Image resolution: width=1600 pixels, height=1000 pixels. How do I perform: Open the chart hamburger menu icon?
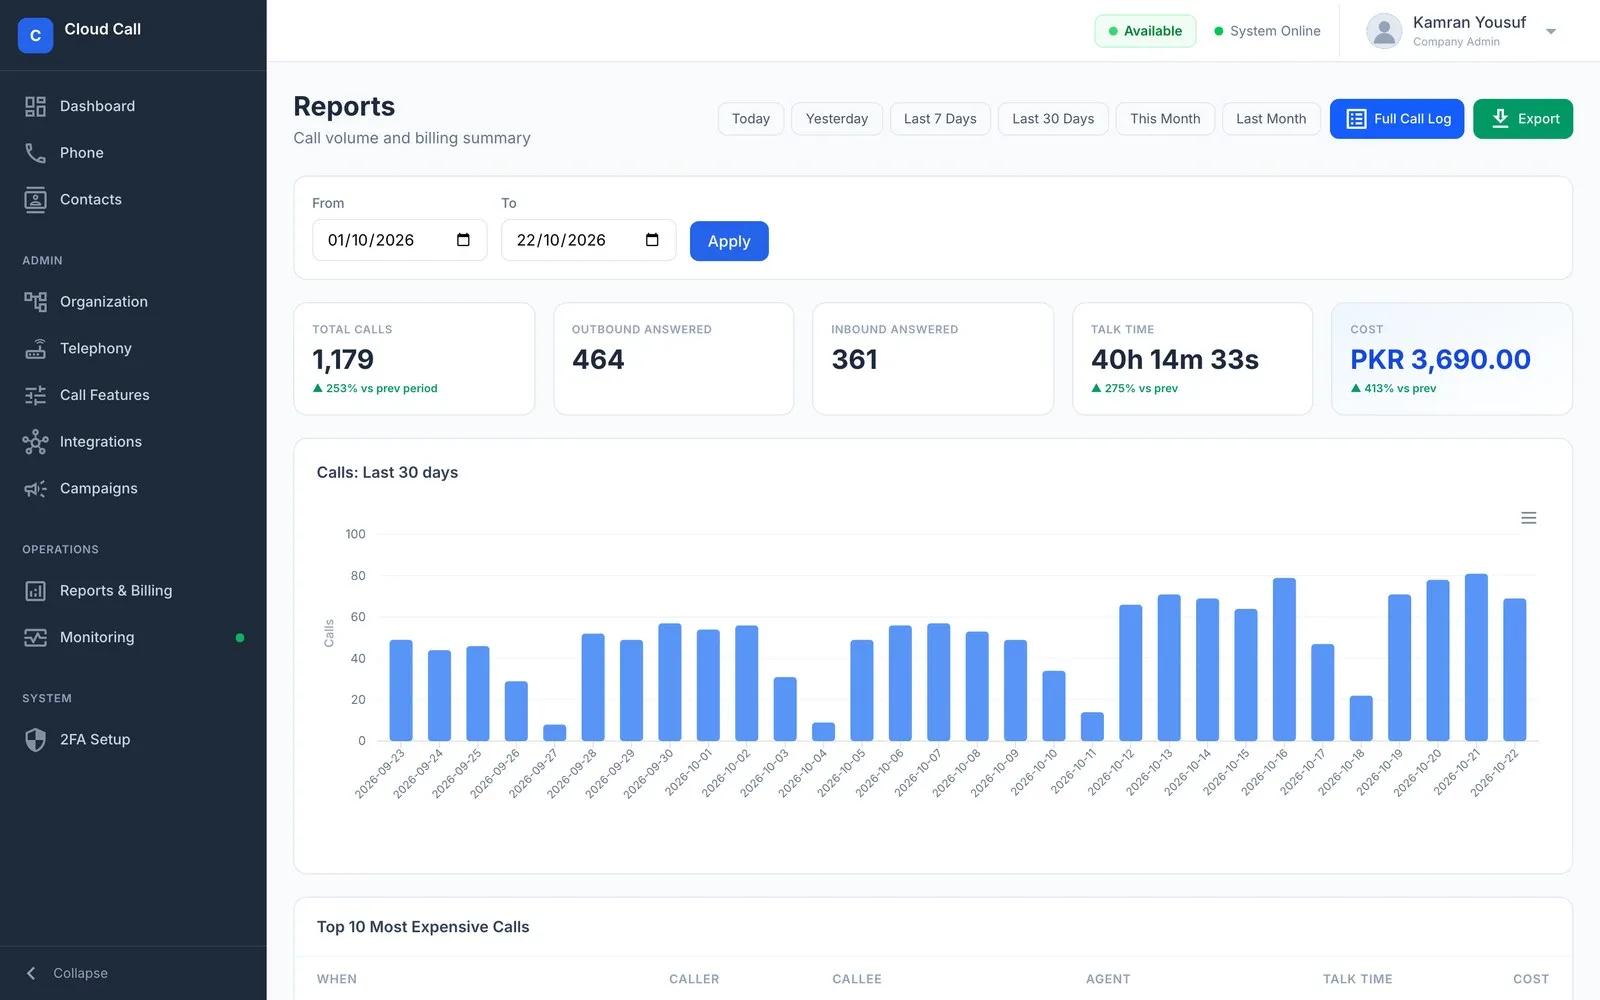[x=1528, y=518]
